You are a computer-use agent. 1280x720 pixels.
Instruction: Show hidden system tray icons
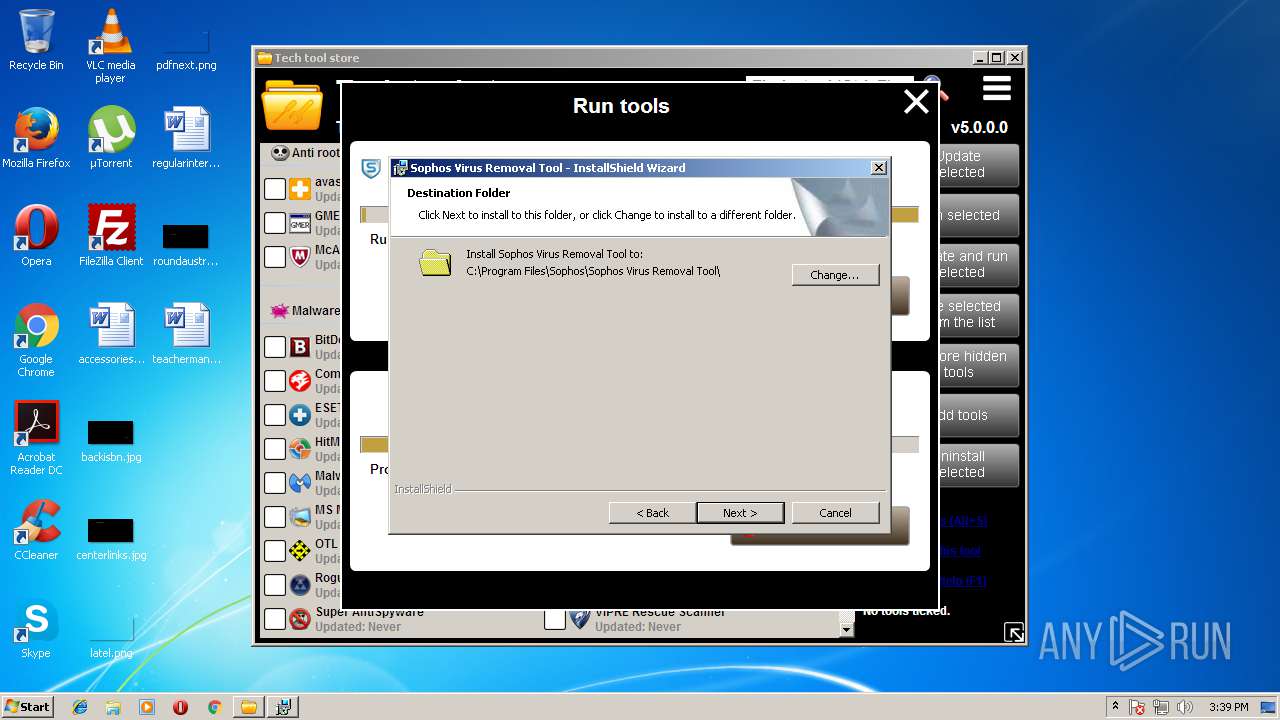coord(1115,707)
